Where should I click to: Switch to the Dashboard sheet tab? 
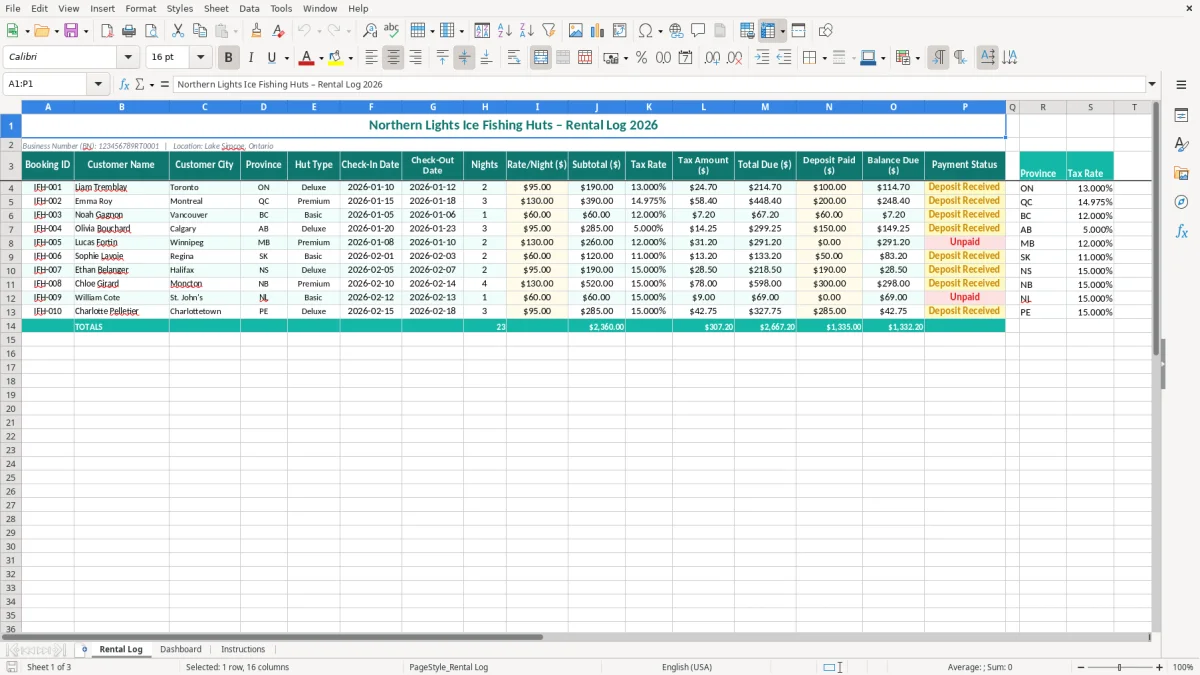click(x=180, y=649)
